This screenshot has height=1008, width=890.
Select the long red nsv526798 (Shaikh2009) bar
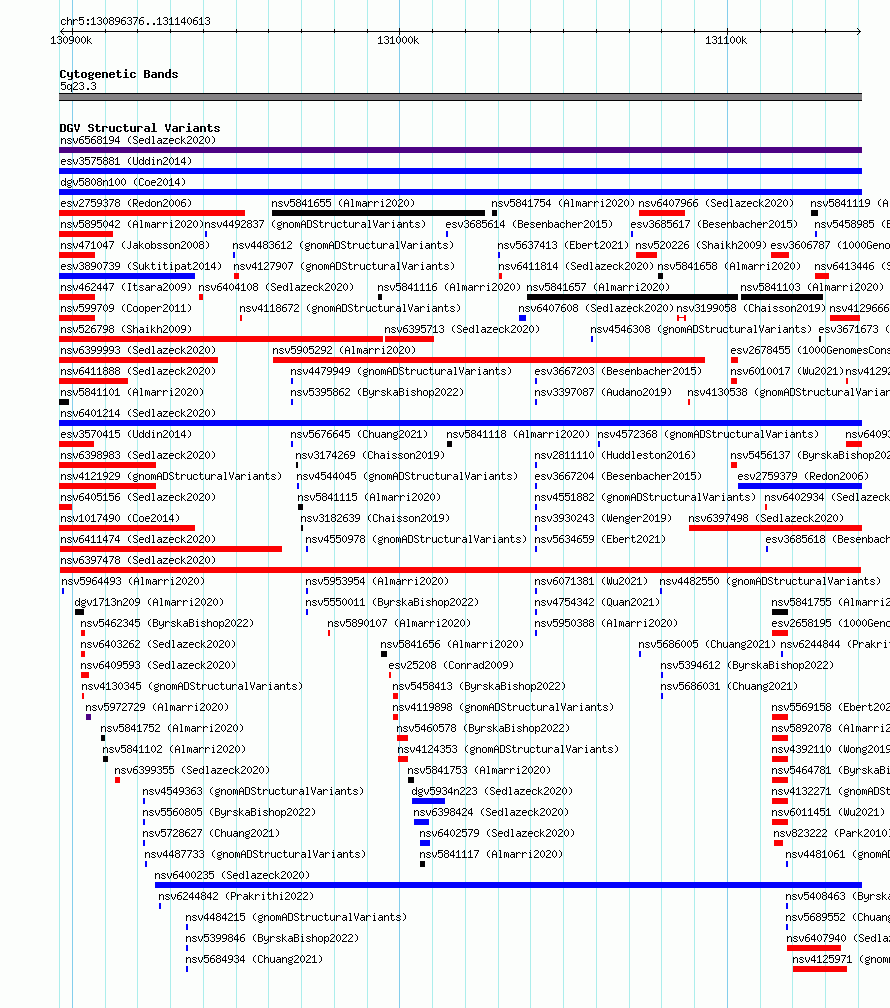(x=221, y=339)
